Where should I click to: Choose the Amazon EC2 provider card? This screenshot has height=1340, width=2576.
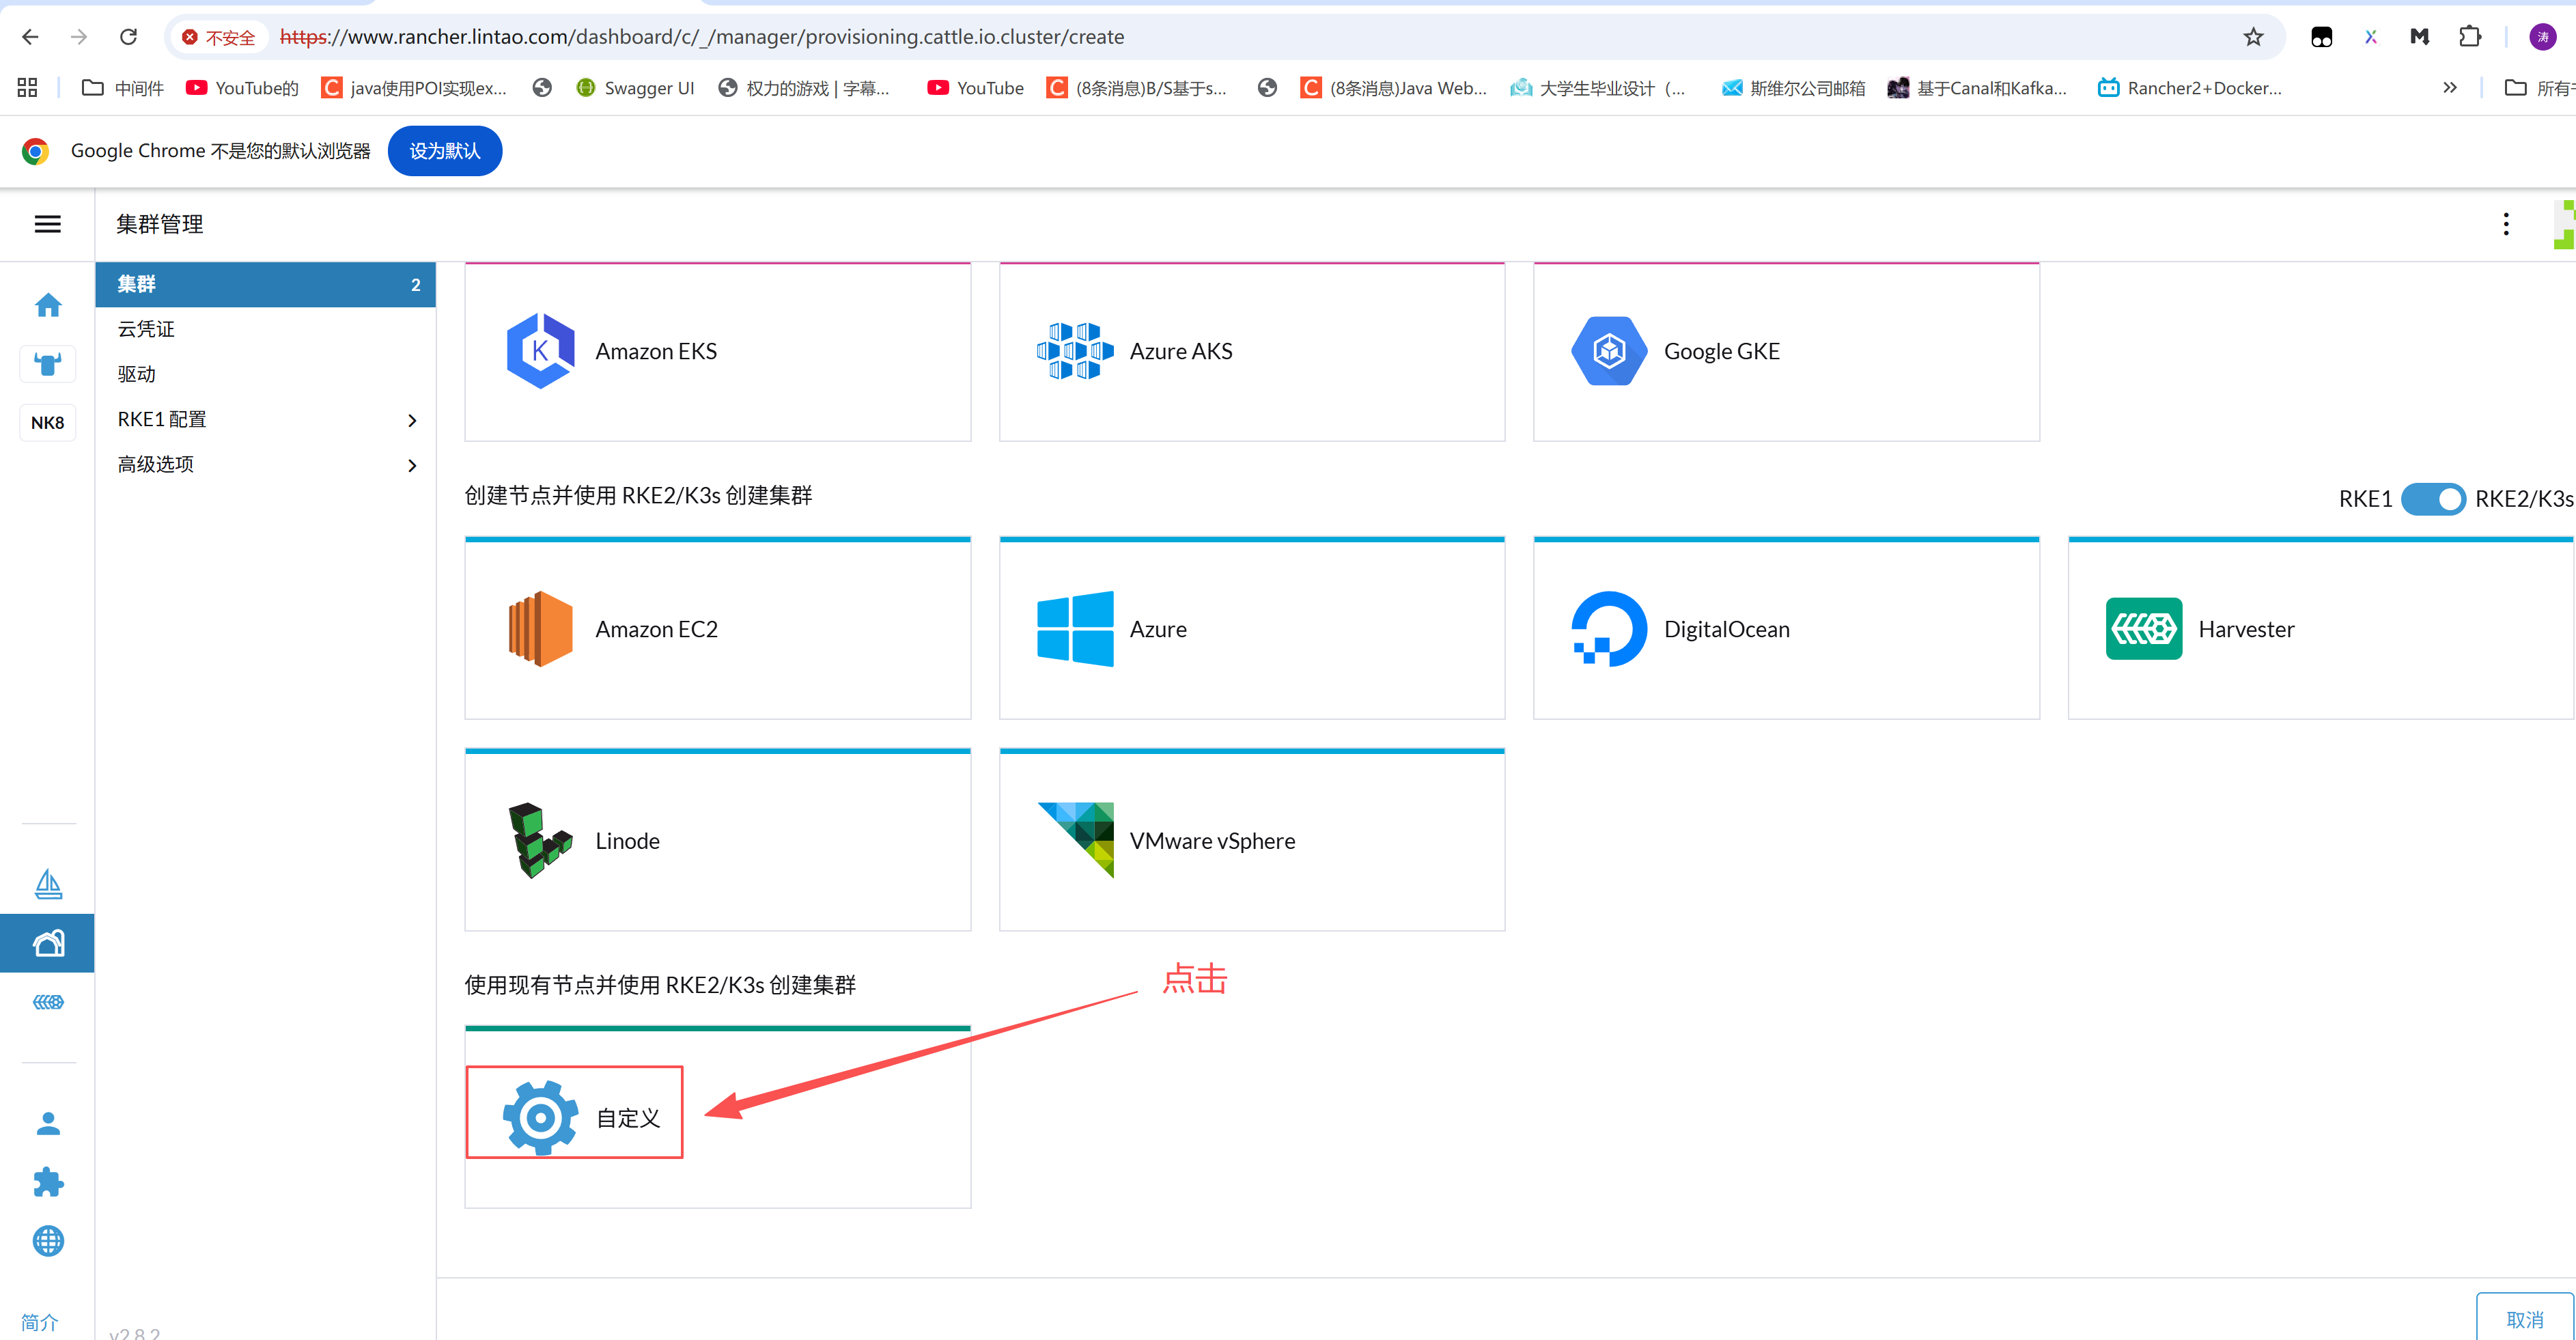[718, 628]
